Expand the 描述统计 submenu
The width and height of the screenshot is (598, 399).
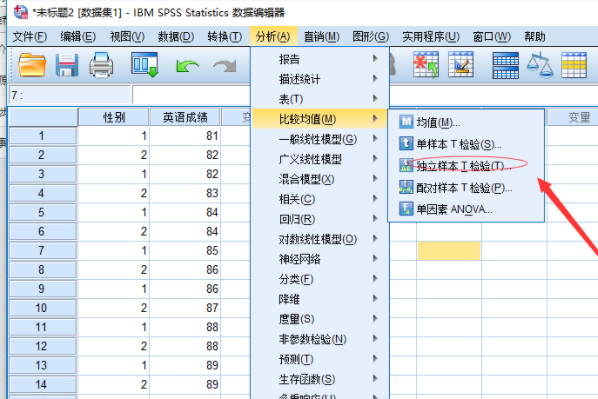[x=320, y=79]
